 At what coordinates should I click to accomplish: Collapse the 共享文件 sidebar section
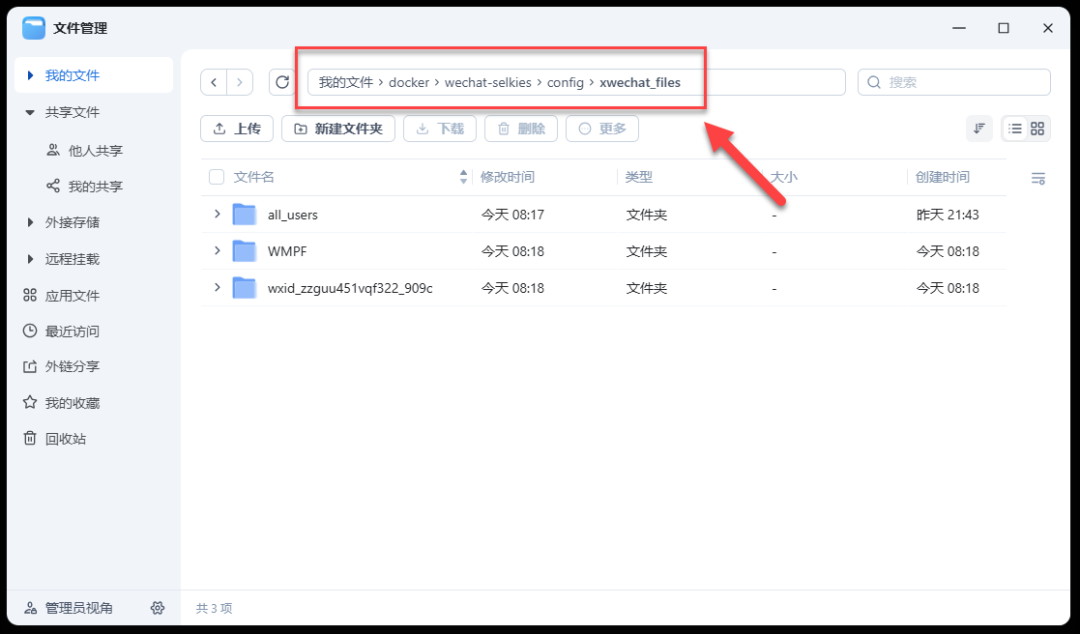tap(30, 112)
